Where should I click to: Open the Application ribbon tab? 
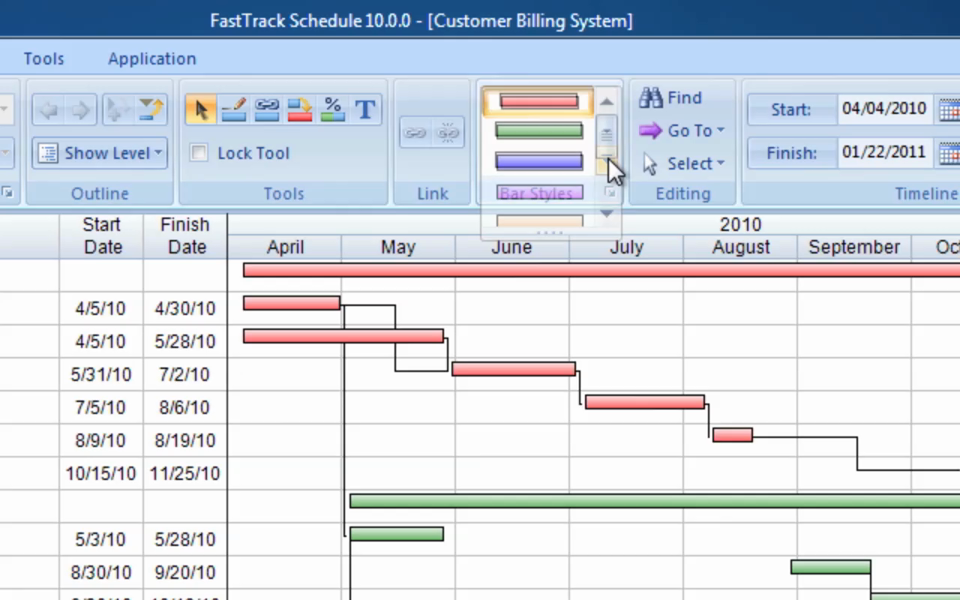coord(152,59)
